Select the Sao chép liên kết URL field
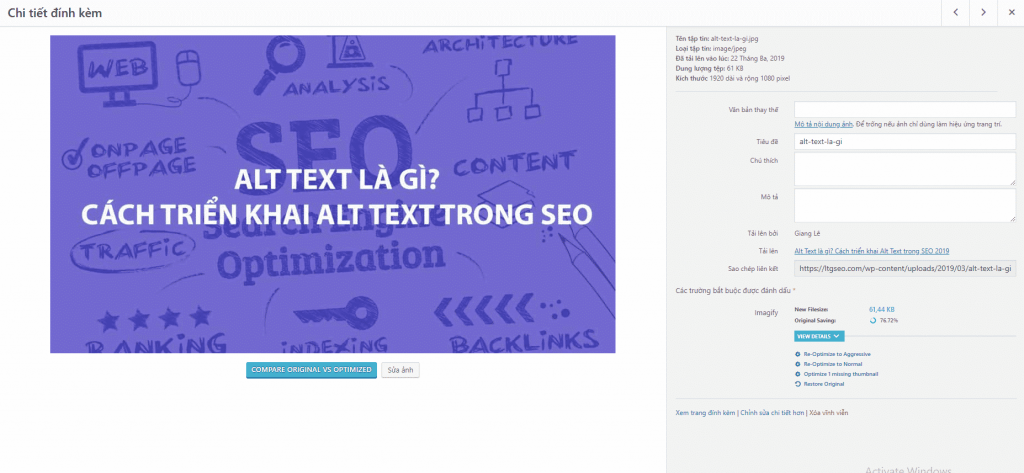The image size is (1024, 473). click(x=904, y=269)
